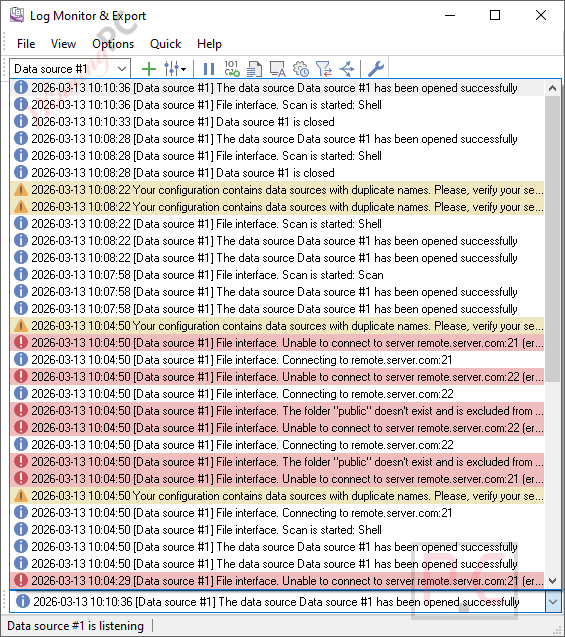Click the vertical scrollbar thumb in log list
The image size is (565, 637).
[552, 239]
